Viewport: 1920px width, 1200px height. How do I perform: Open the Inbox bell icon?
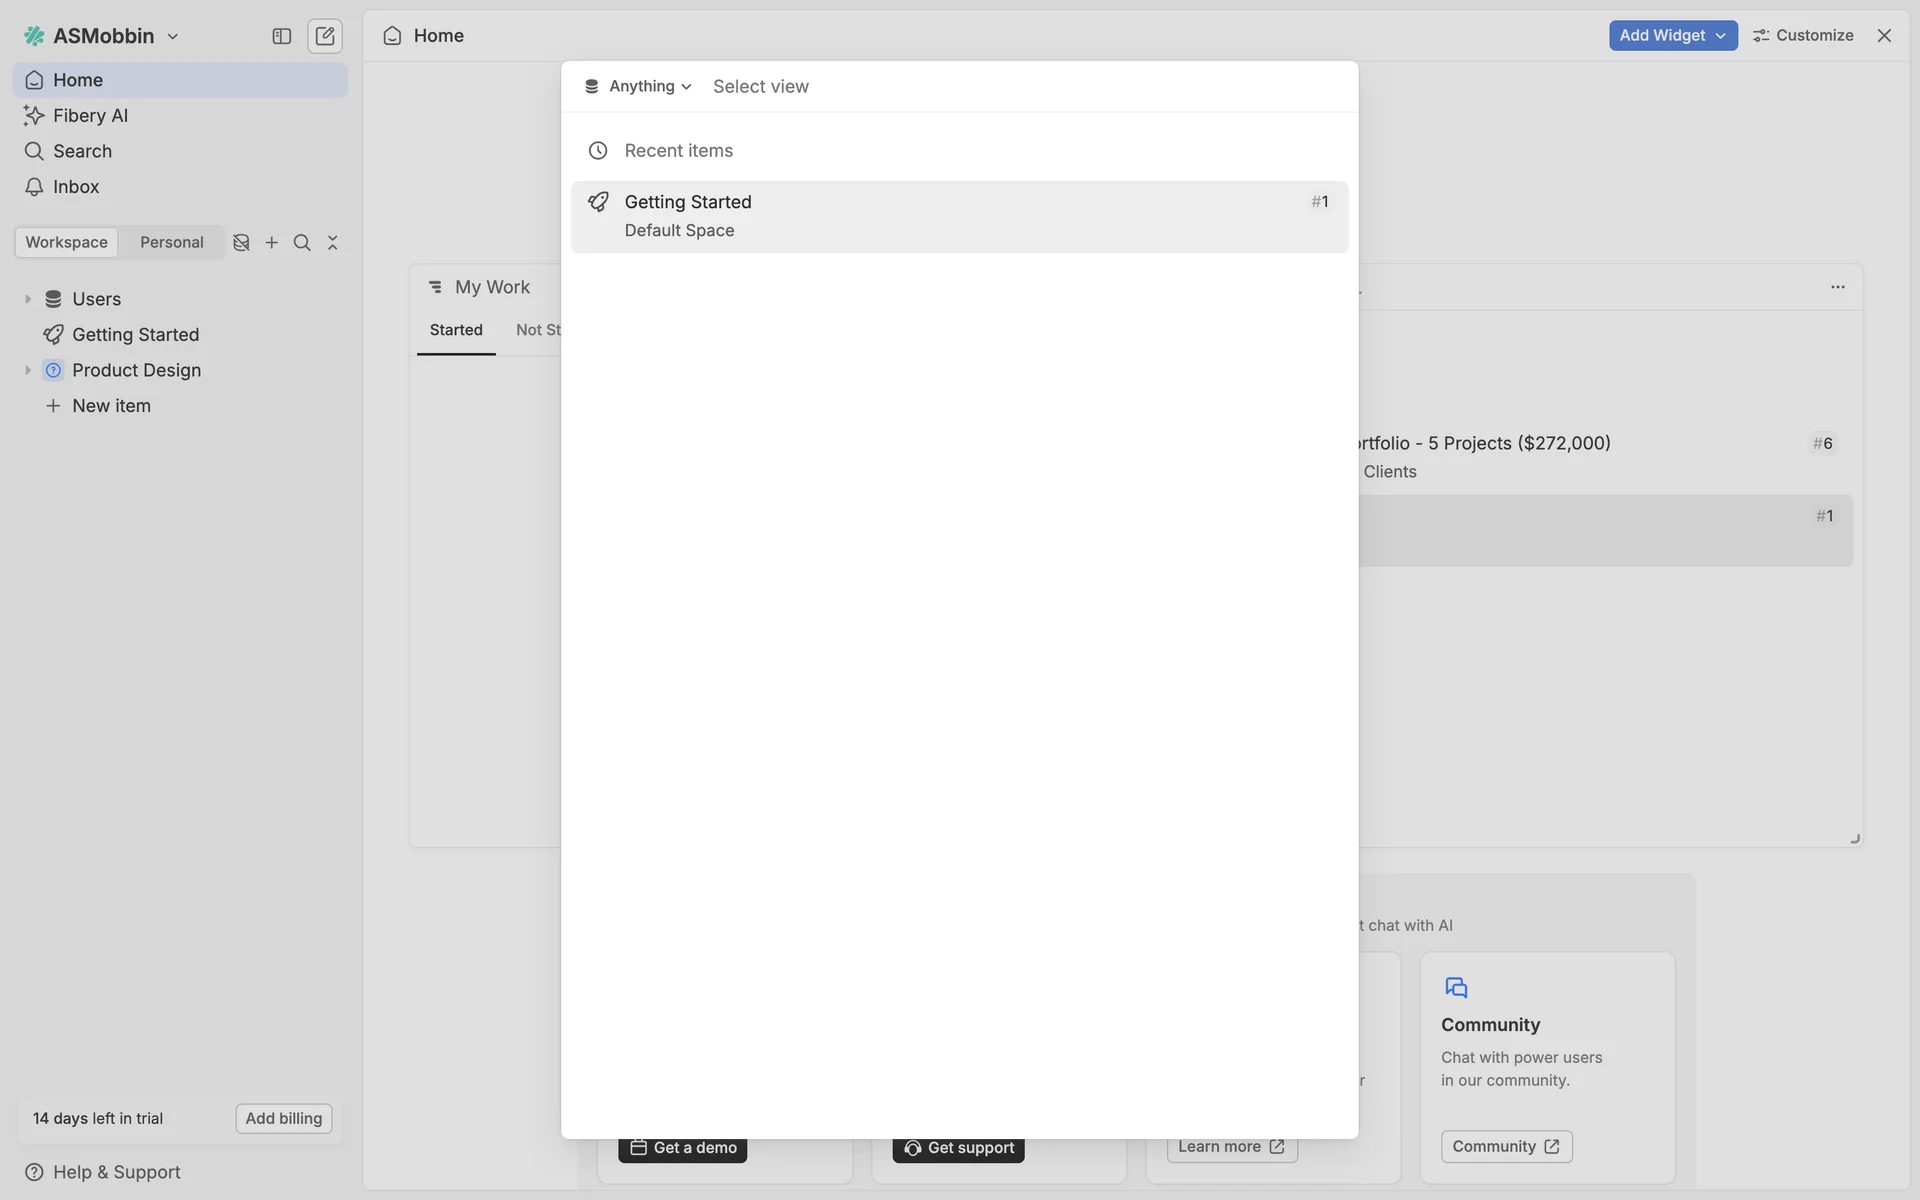pyautogui.click(x=35, y=187)
